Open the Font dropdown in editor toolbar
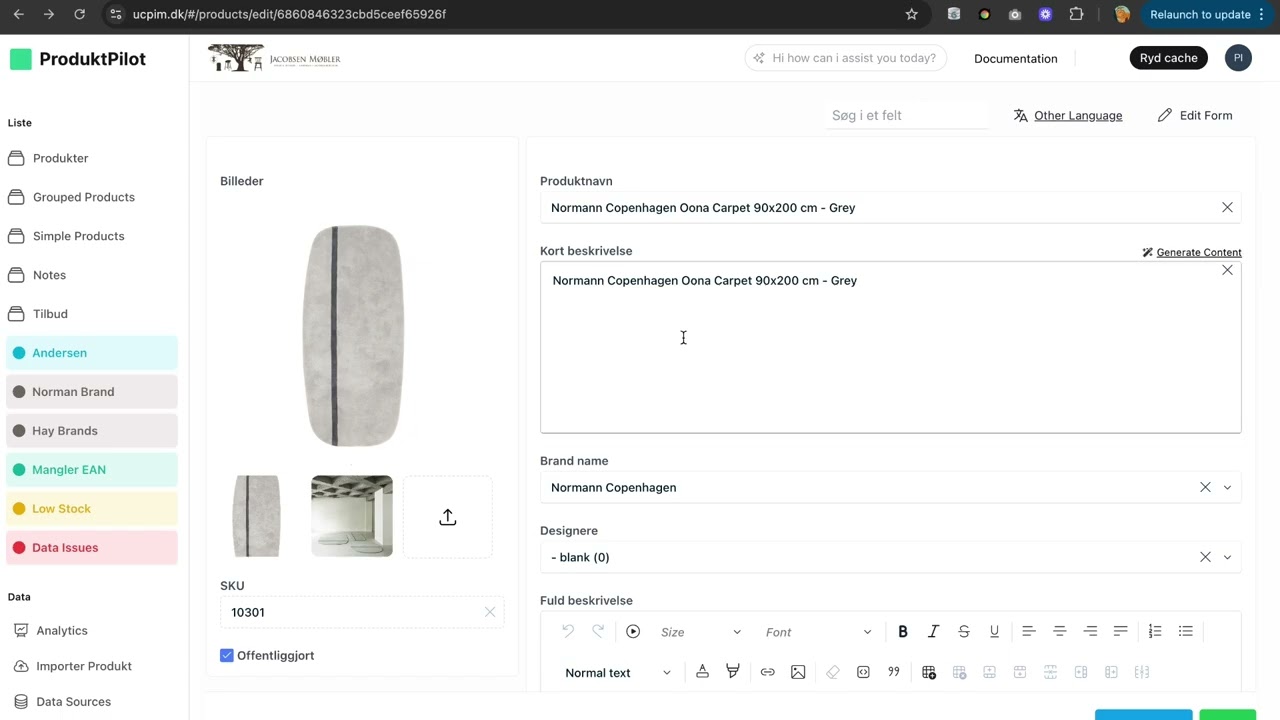The image size is (1280, 720). (818, 632)
